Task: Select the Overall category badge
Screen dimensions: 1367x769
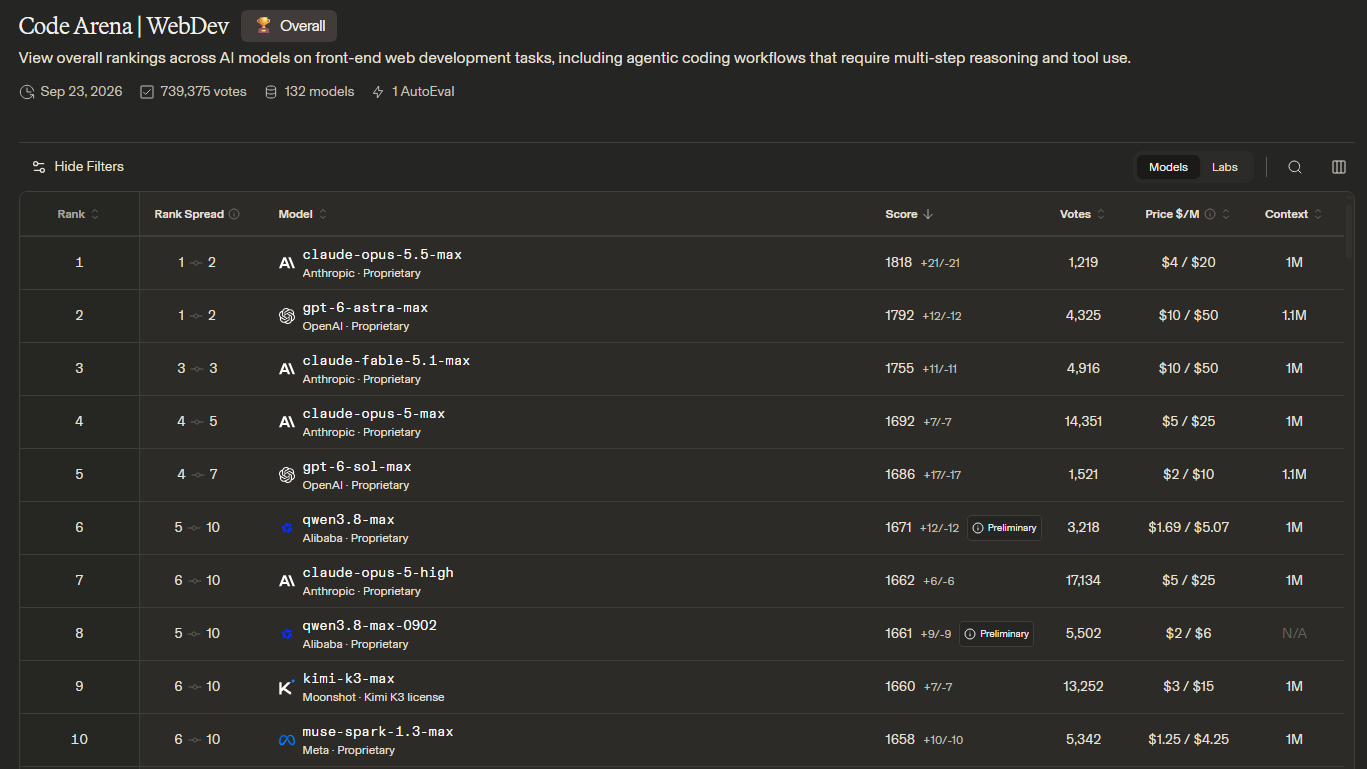Action: click(x=289, y=26)
